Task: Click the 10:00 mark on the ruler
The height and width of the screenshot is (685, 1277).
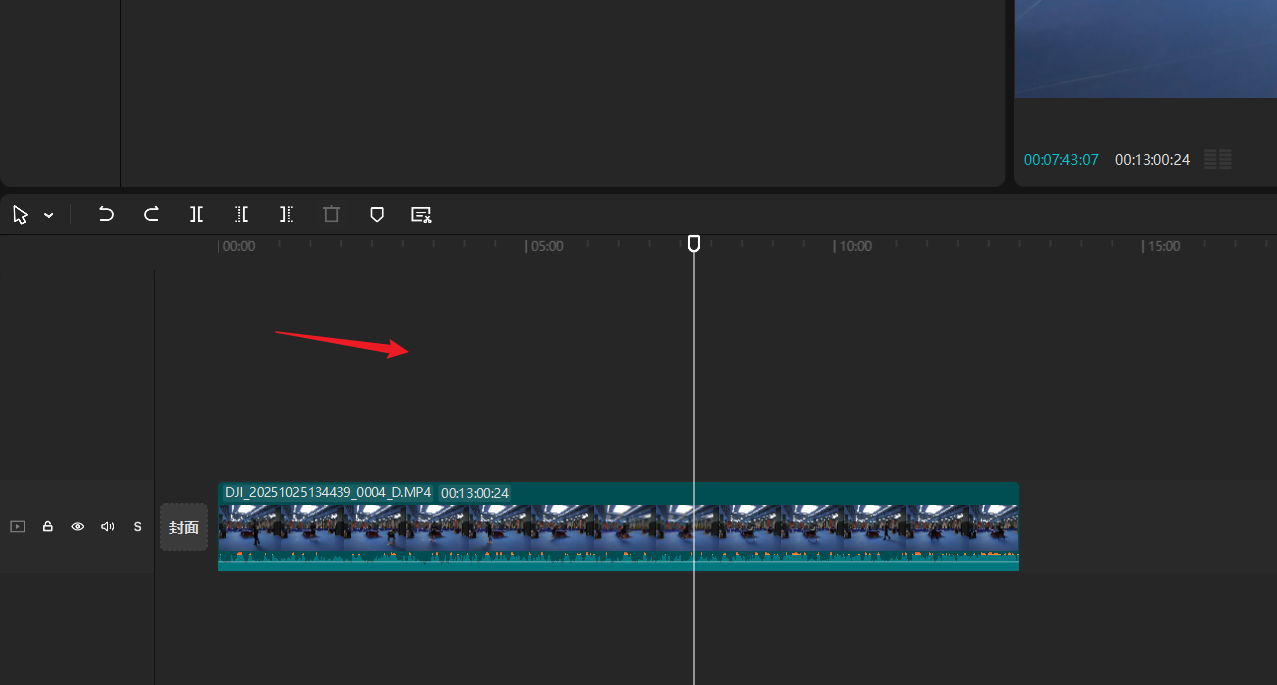Action: (853, 246)
